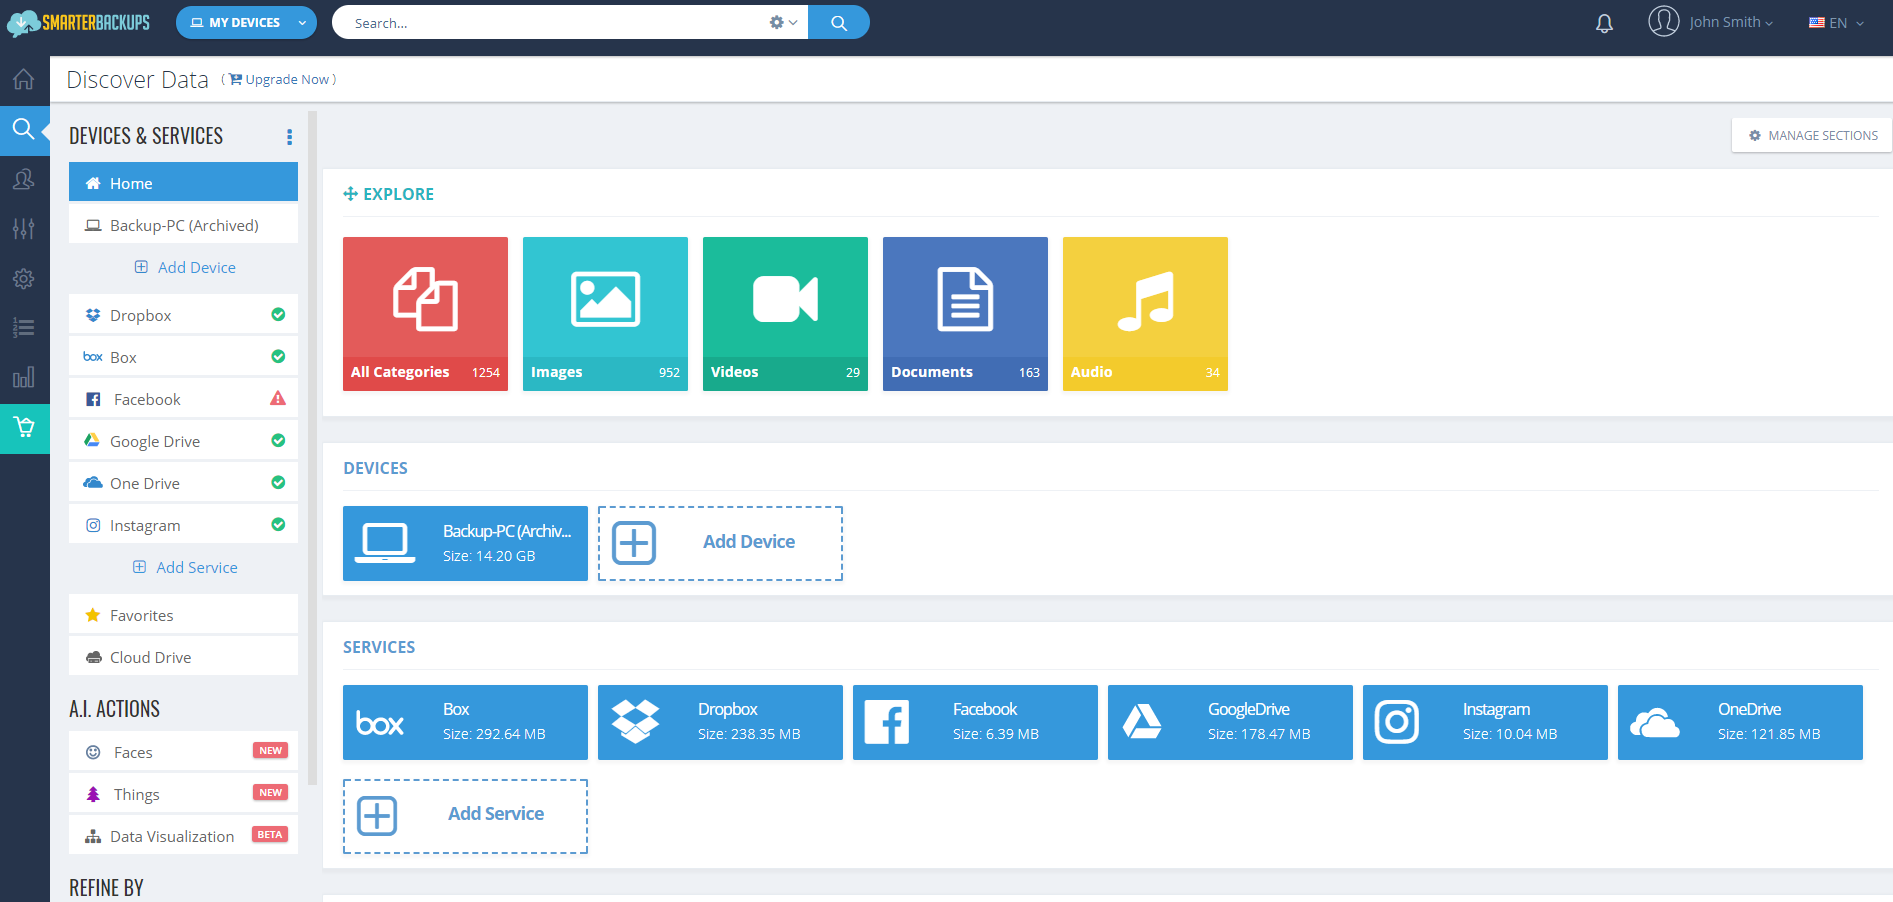Screen dimensions: 1893x902
Task: Open the bar chart icon in left rail
Action: point(24,378)
